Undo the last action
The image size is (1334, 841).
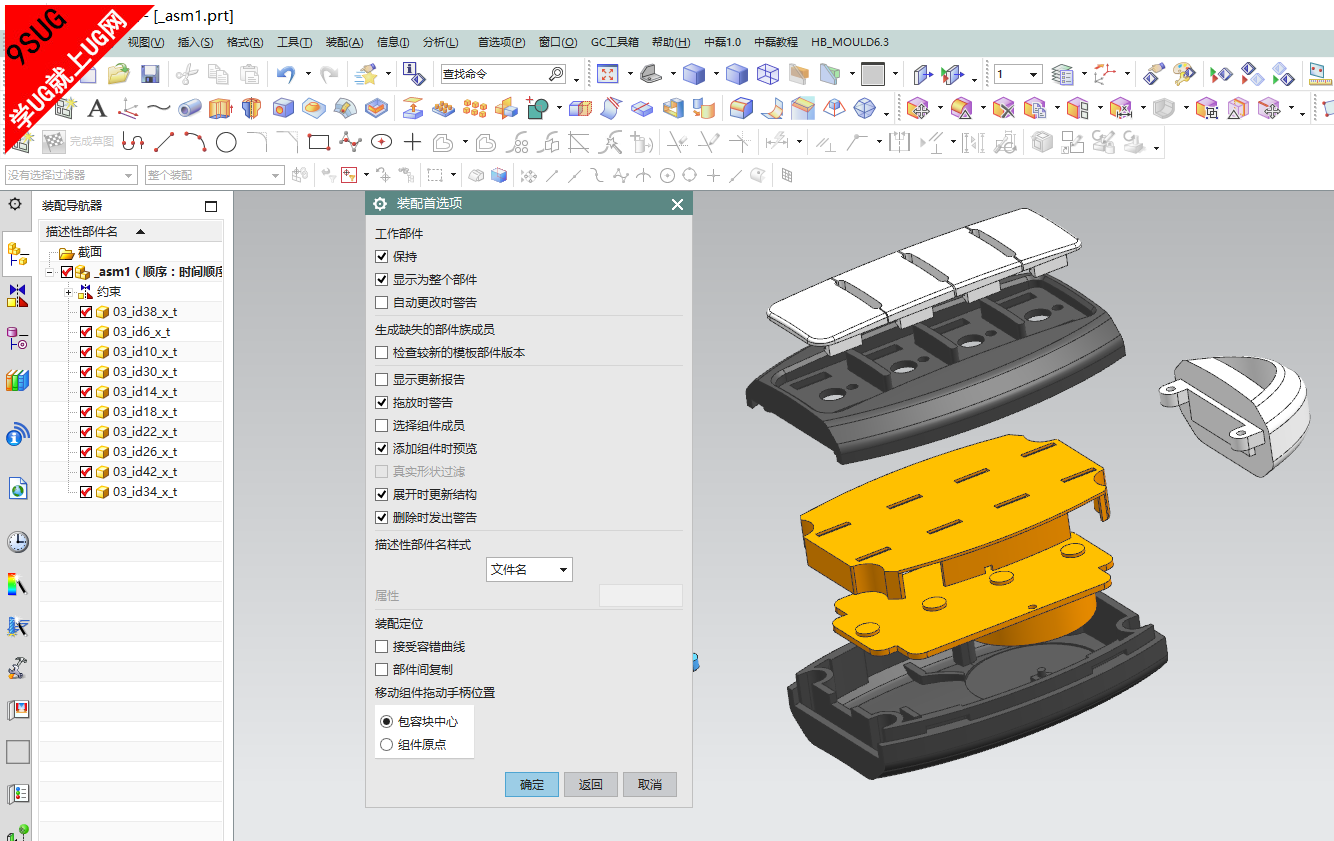[x=286, y=73]
